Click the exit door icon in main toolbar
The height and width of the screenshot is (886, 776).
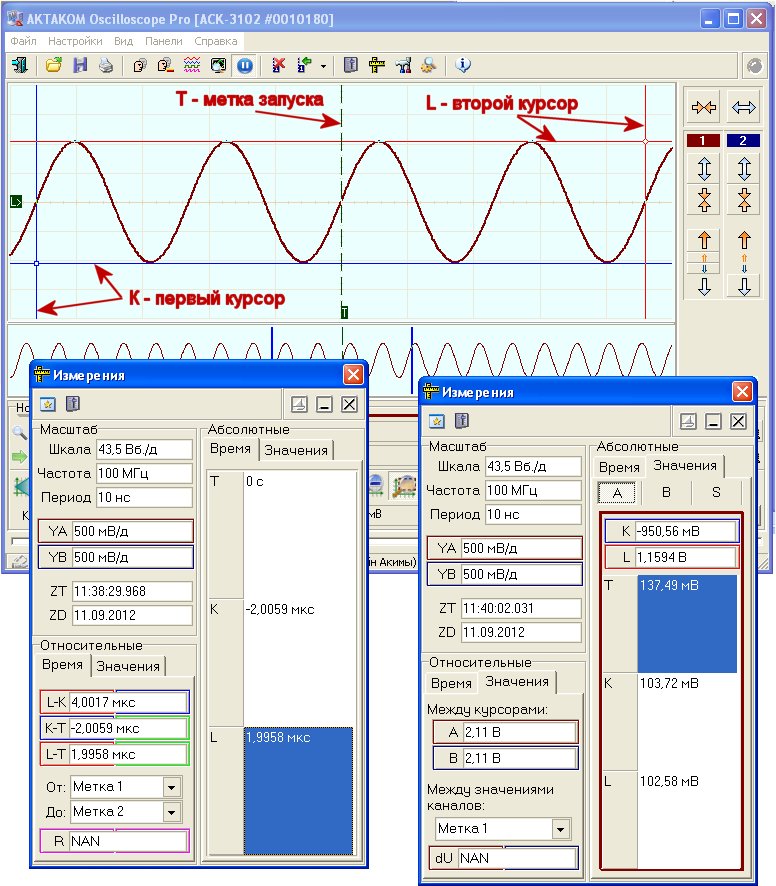click(20, 65)
